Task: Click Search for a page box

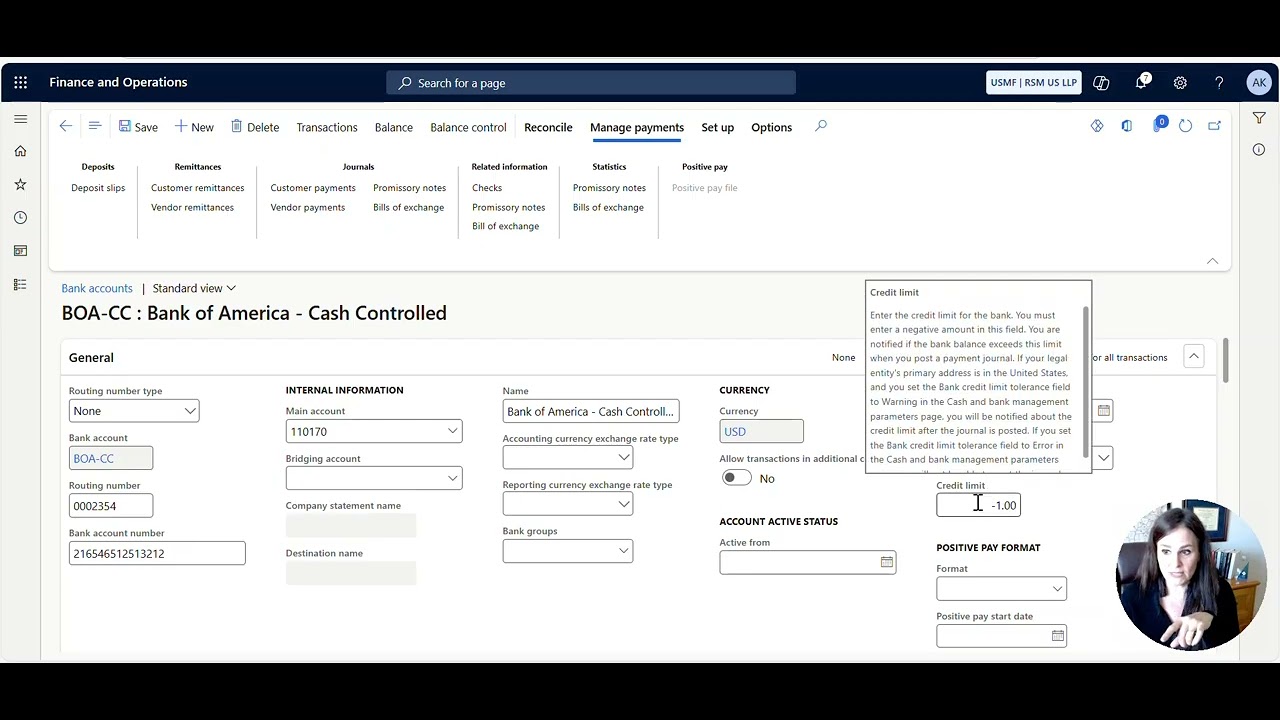Action: pos(591,83)
